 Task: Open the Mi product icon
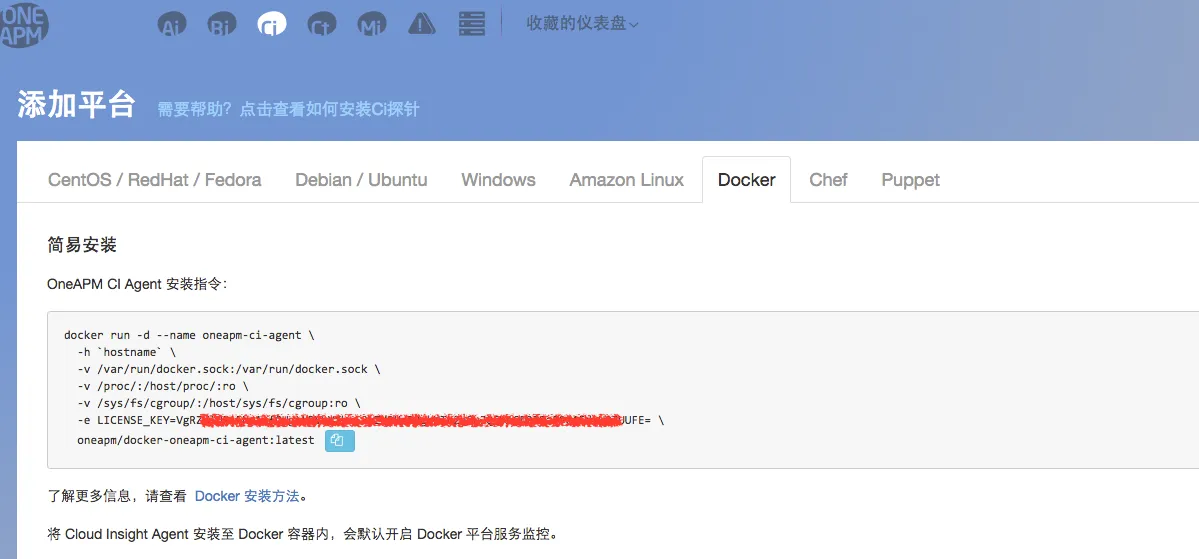click(372, 24)
